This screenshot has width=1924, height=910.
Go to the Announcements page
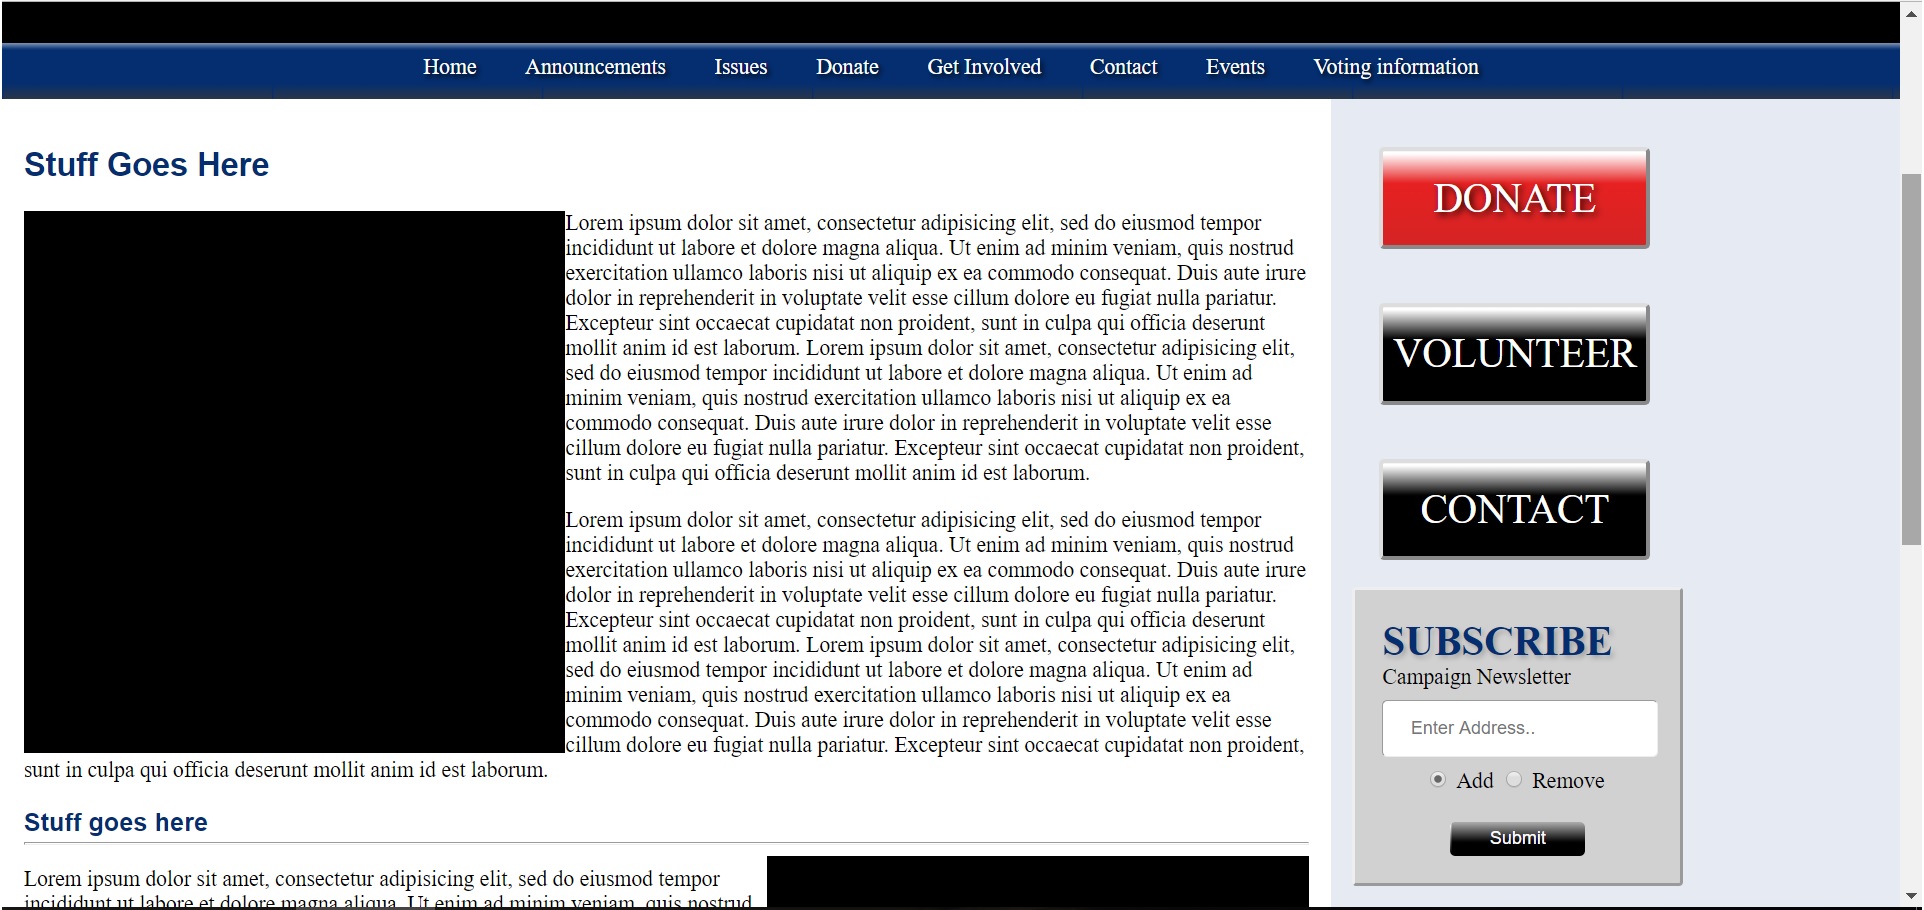595,67
